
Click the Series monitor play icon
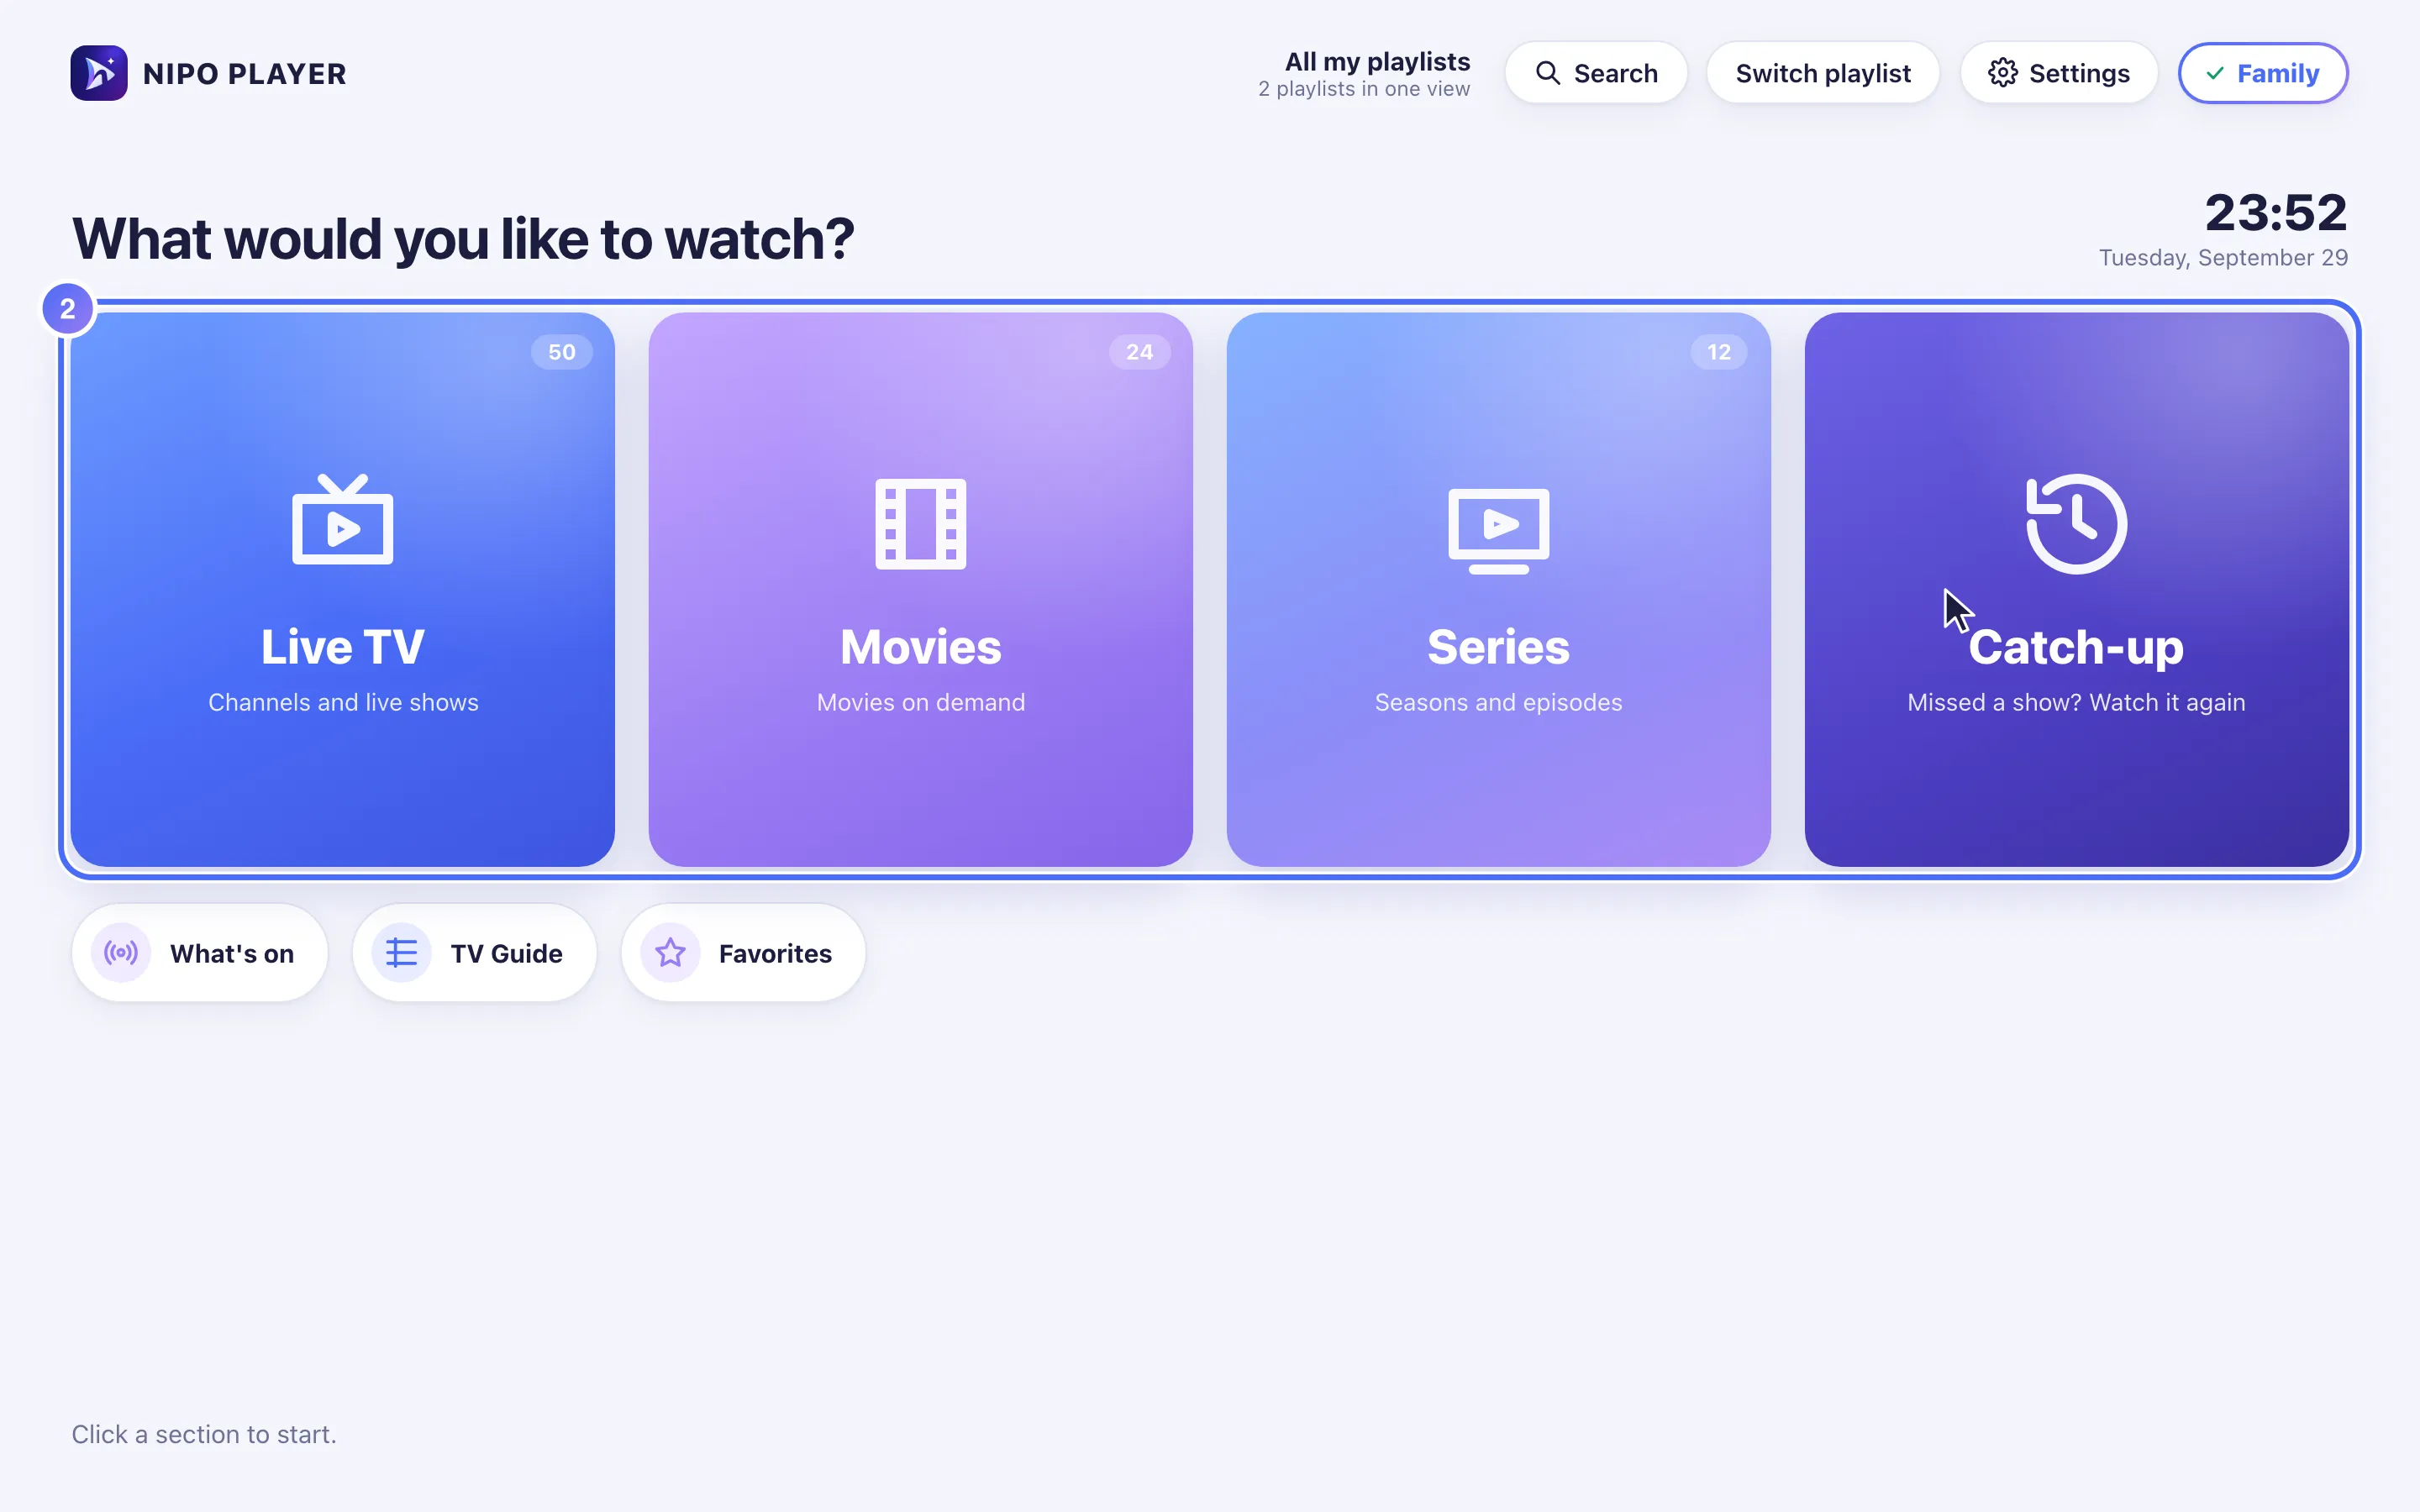click(x=1499, y=530)
